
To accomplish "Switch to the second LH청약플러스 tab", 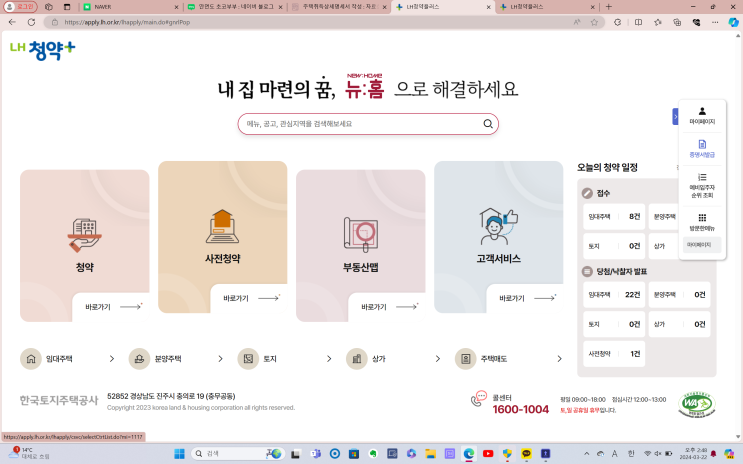I will click(547, 7).
